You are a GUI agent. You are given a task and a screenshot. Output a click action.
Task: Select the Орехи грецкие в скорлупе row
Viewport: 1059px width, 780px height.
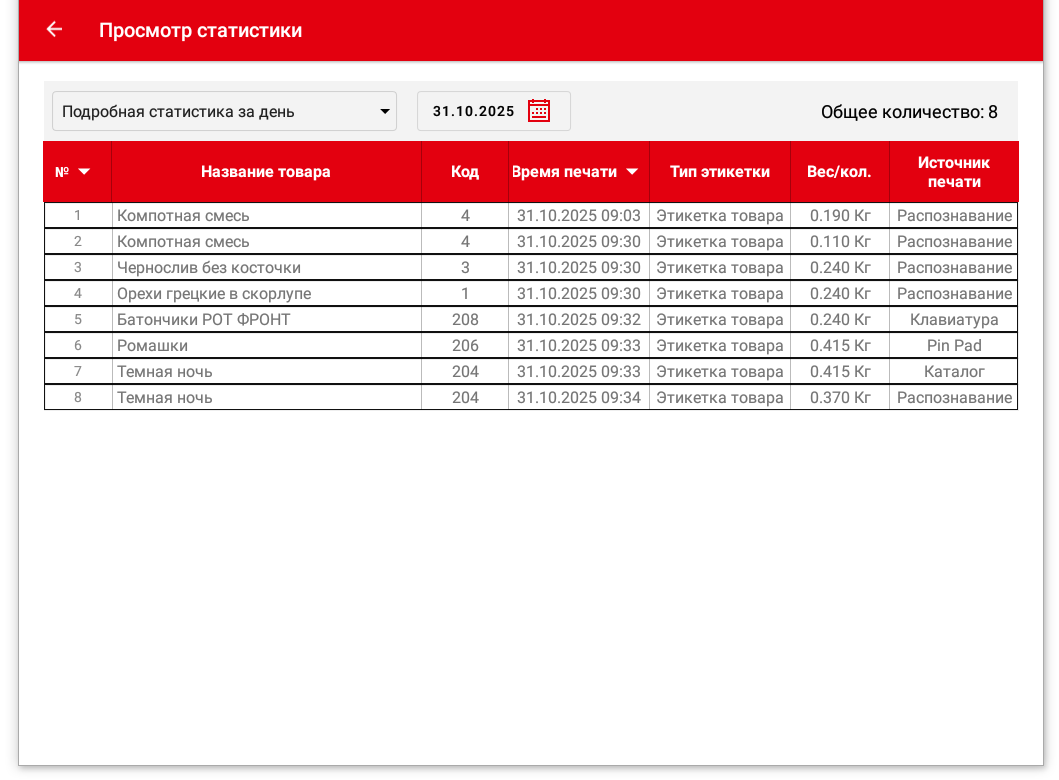click(214, 294)
